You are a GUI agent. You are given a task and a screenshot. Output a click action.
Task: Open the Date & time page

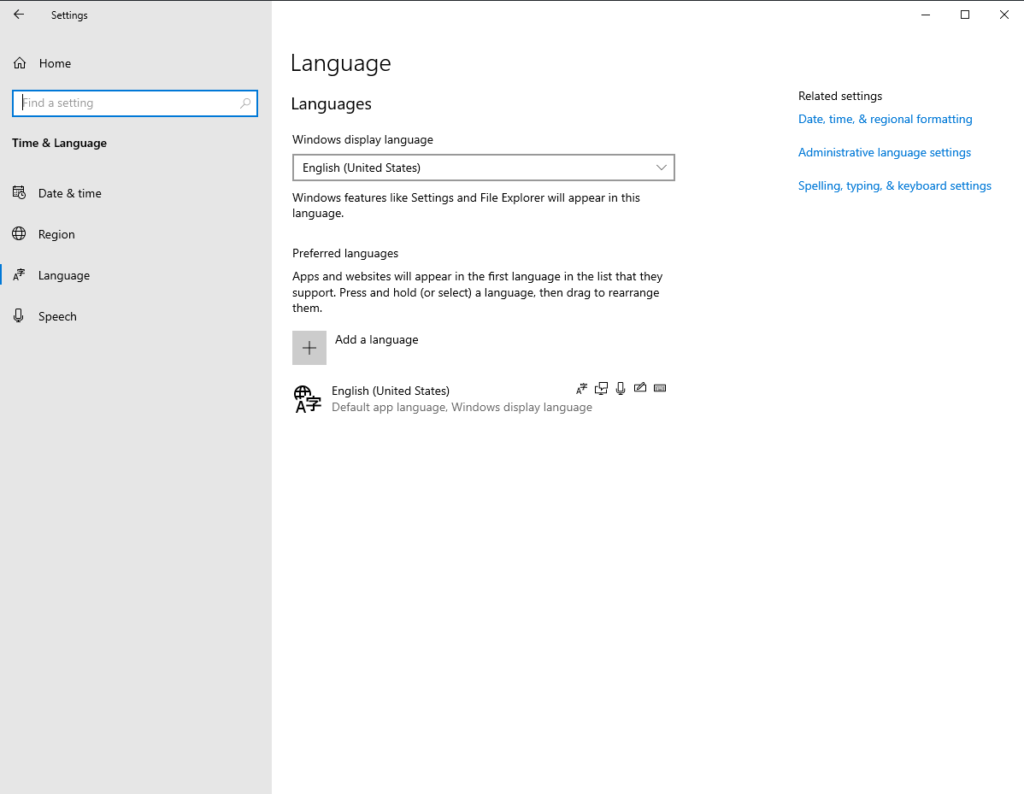pos(136,193)
